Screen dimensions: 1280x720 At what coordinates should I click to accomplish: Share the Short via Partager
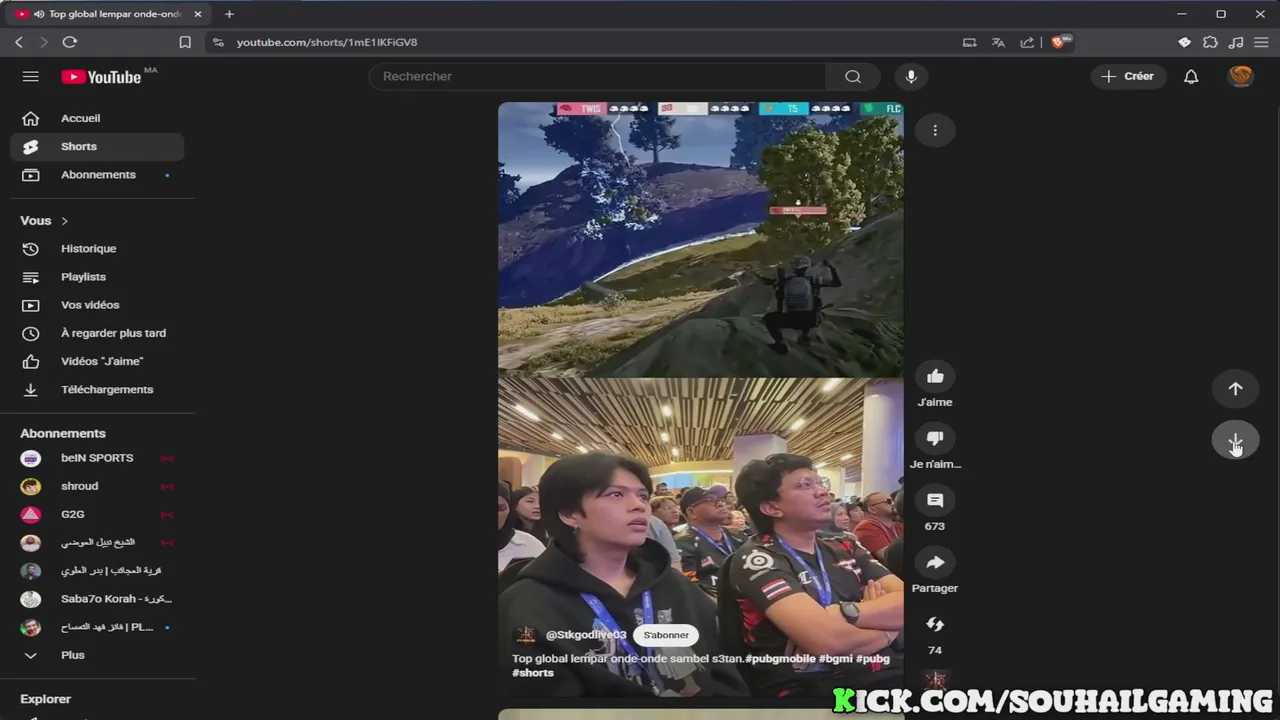935,563
